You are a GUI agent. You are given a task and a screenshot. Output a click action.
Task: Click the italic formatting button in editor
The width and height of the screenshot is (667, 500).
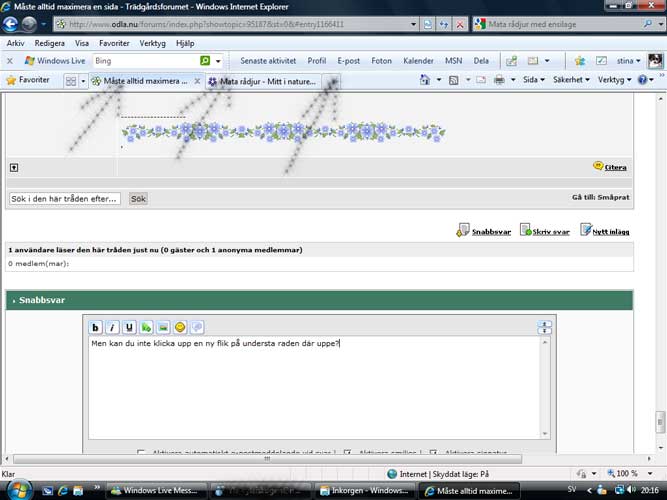113,327
